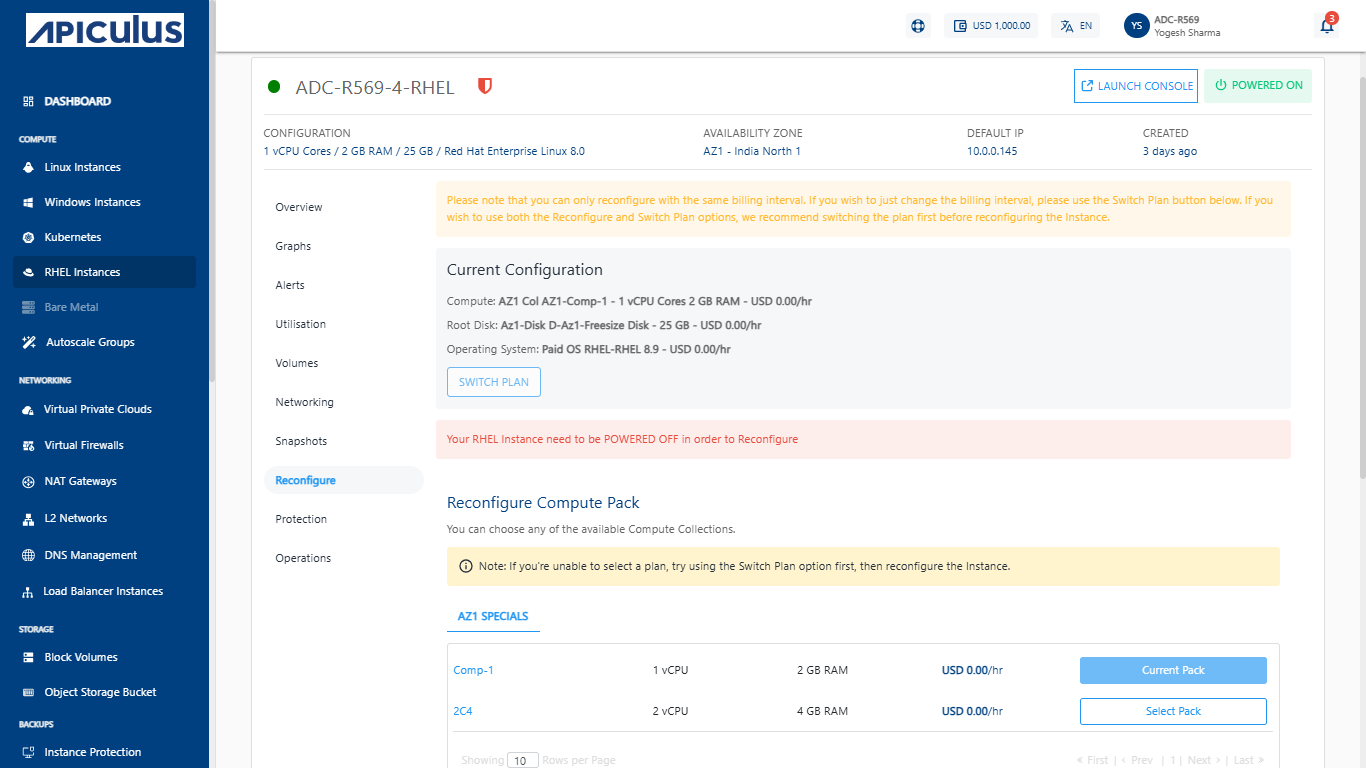Select Pack for the 2C4 compute plan
This screenshot has height=768, width=1366.
(1172, 711)
